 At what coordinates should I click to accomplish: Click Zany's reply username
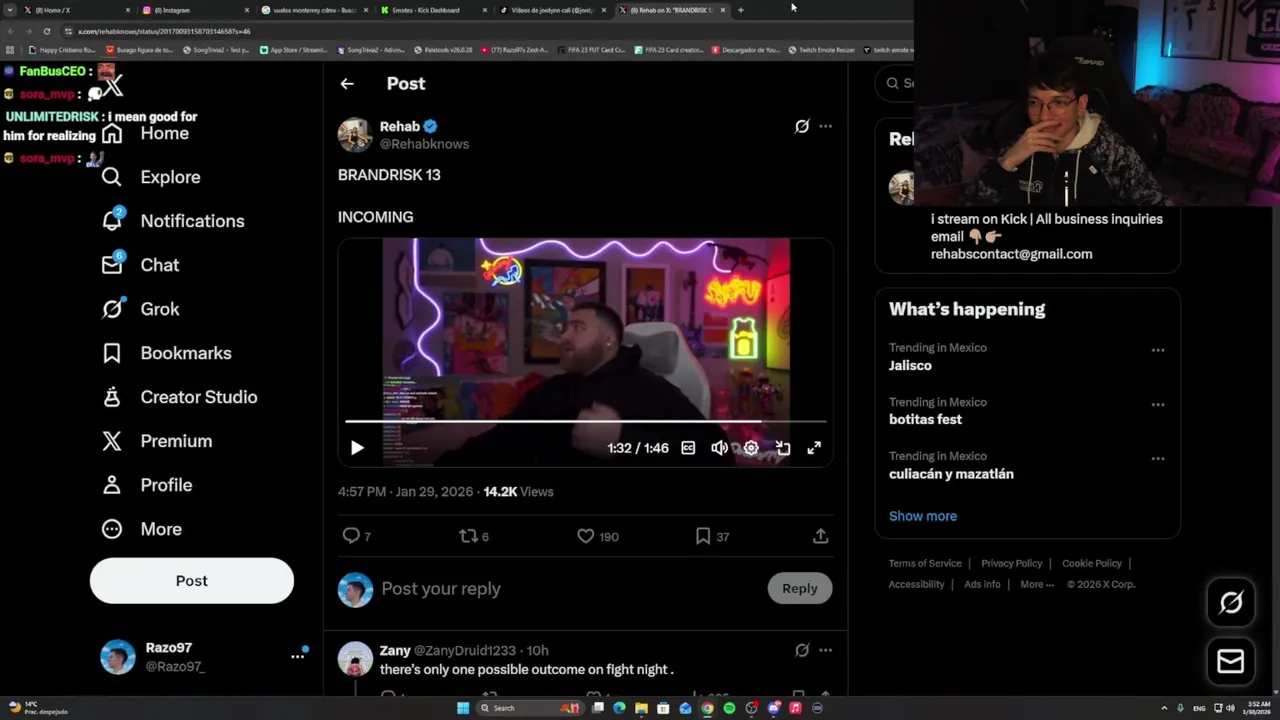(395, 650)
